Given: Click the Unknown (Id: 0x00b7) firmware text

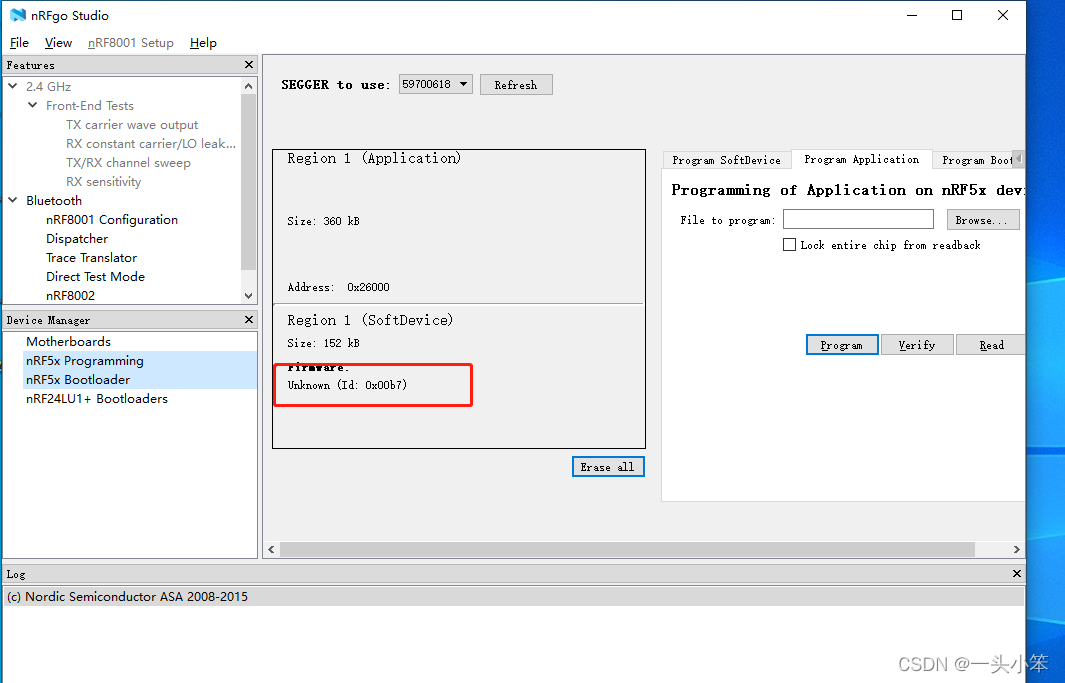Looking at the screenshot, I should (347, 385).
